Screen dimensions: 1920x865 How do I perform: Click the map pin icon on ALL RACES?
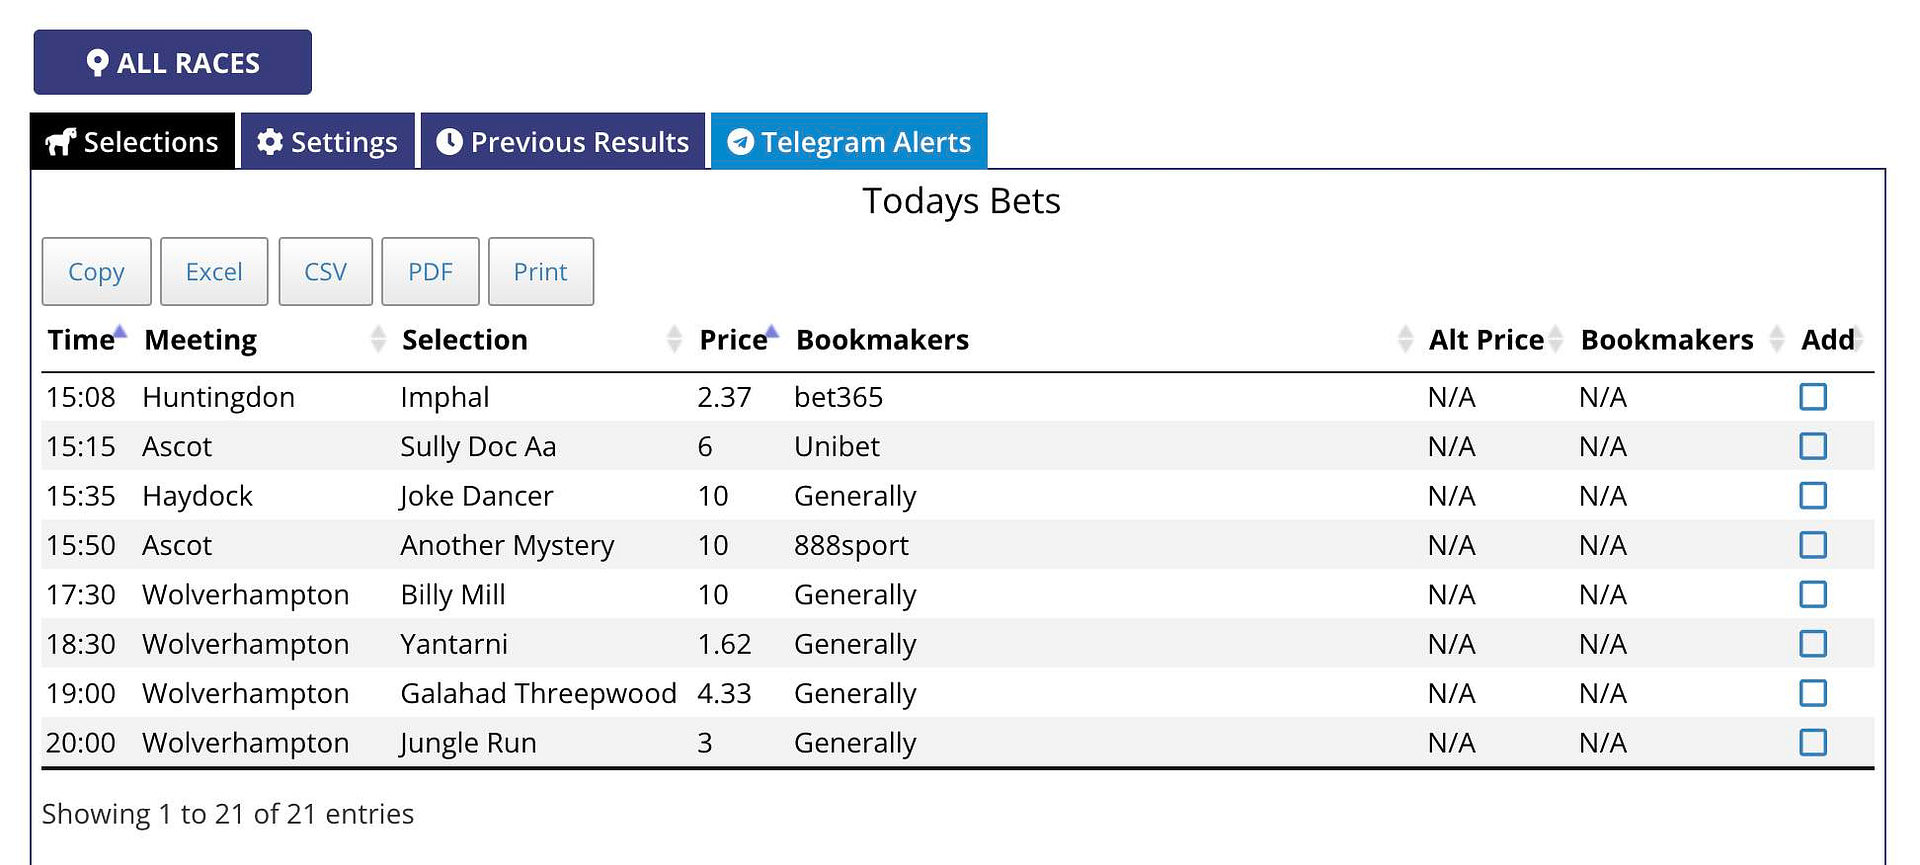point(97,63)
